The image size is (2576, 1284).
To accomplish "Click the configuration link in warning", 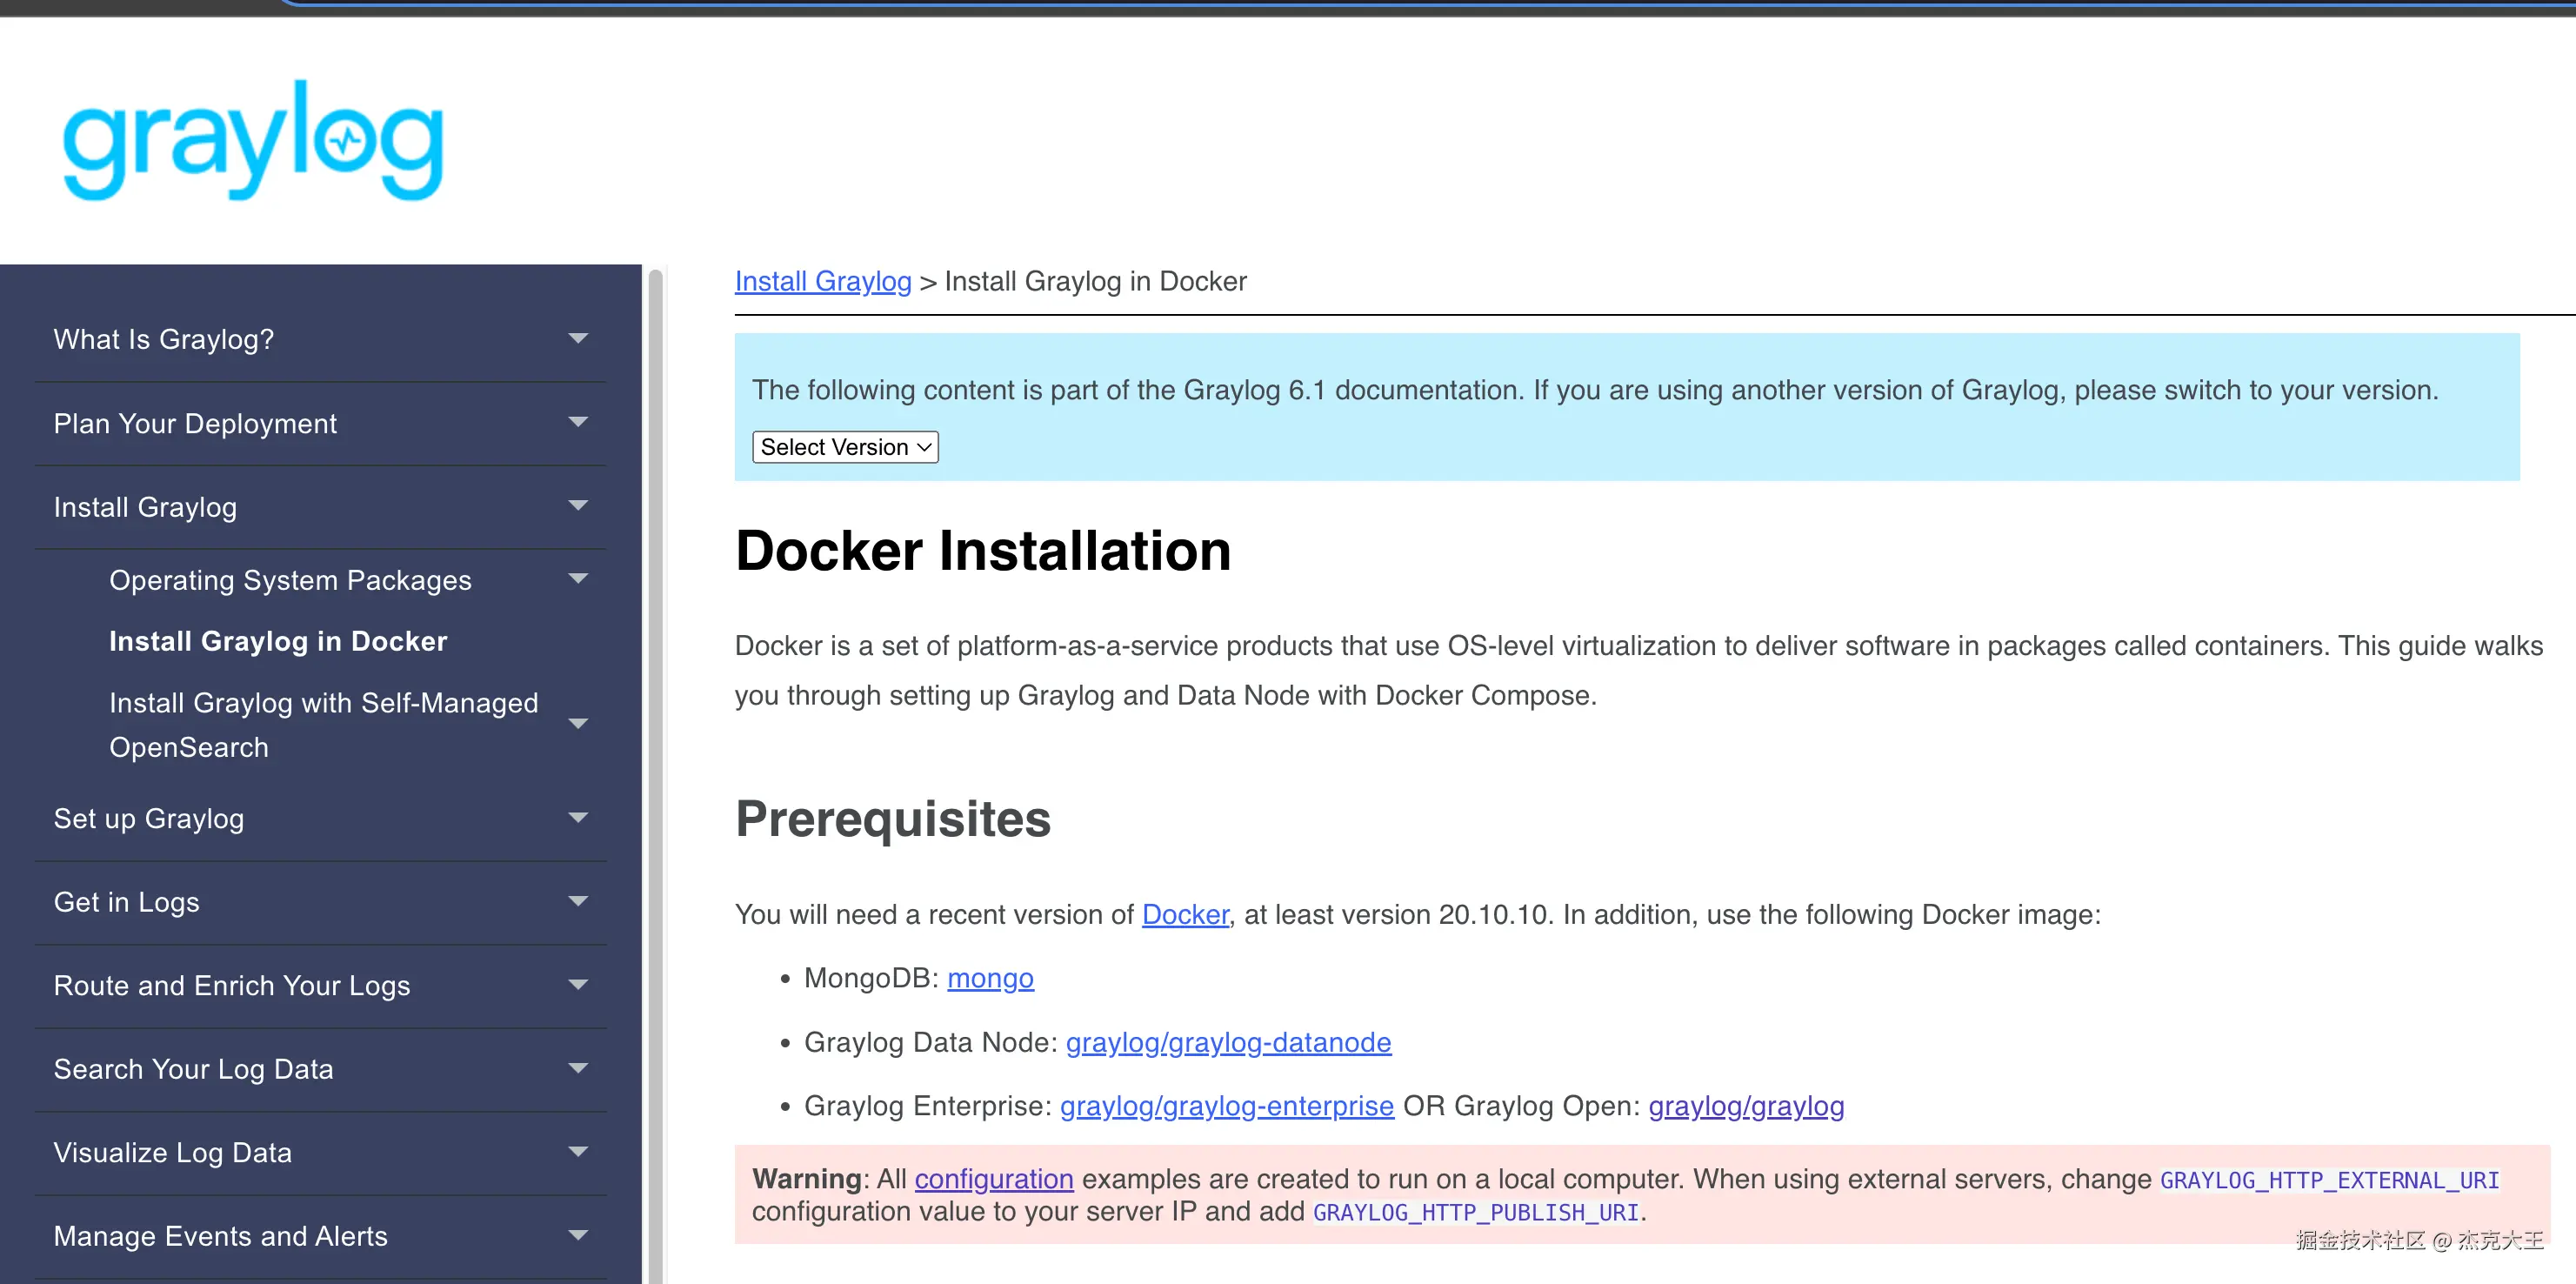I will click(x=993, y=1179).
